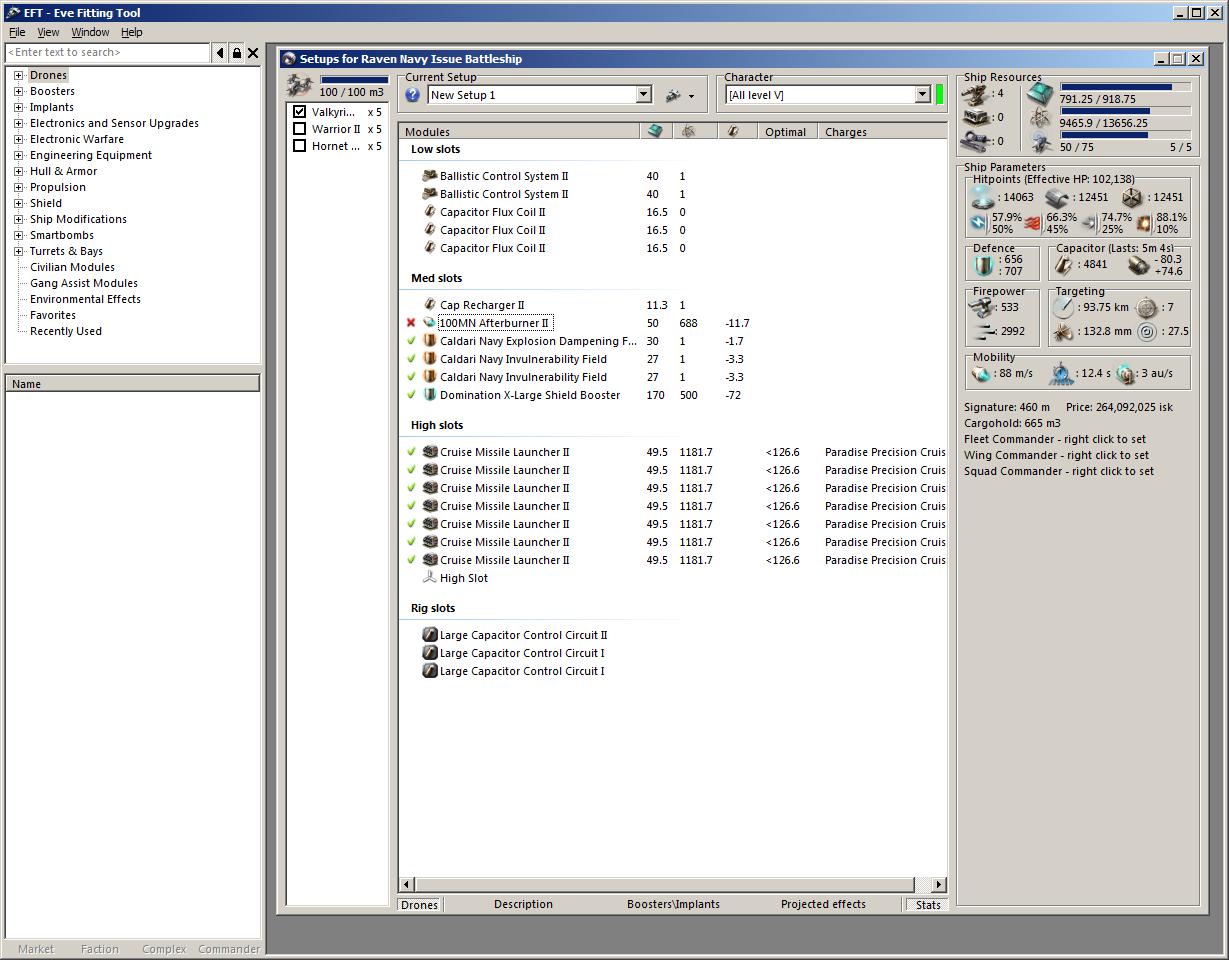Click Squad Commander right click to set
This screenshot has width=1229, height=960.
tap(1059, 471)
